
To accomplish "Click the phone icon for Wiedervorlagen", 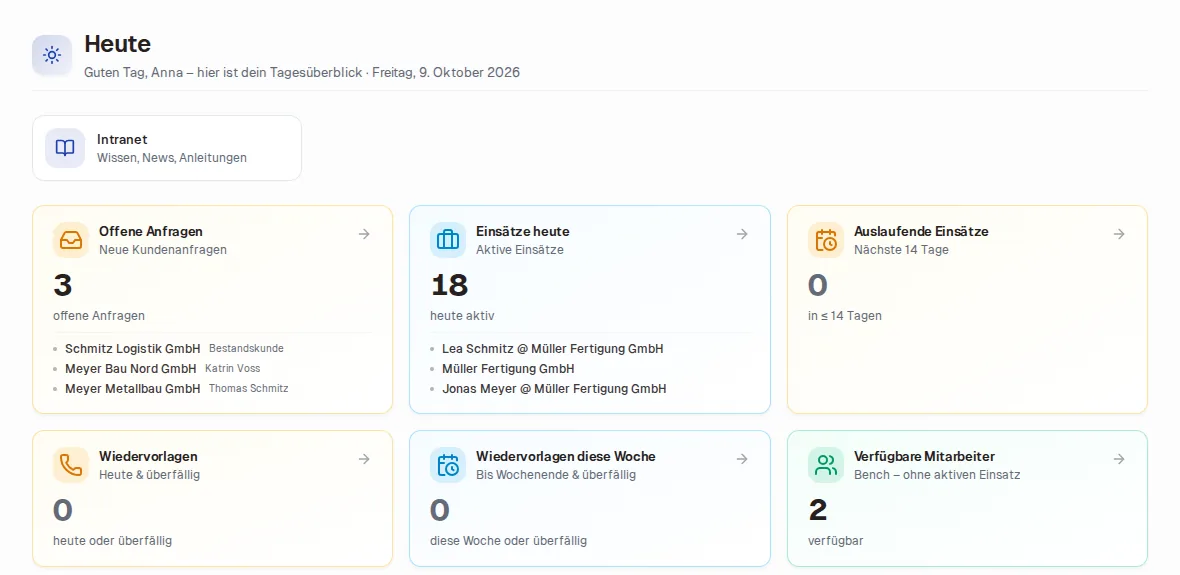I will [x=71, y=465].
